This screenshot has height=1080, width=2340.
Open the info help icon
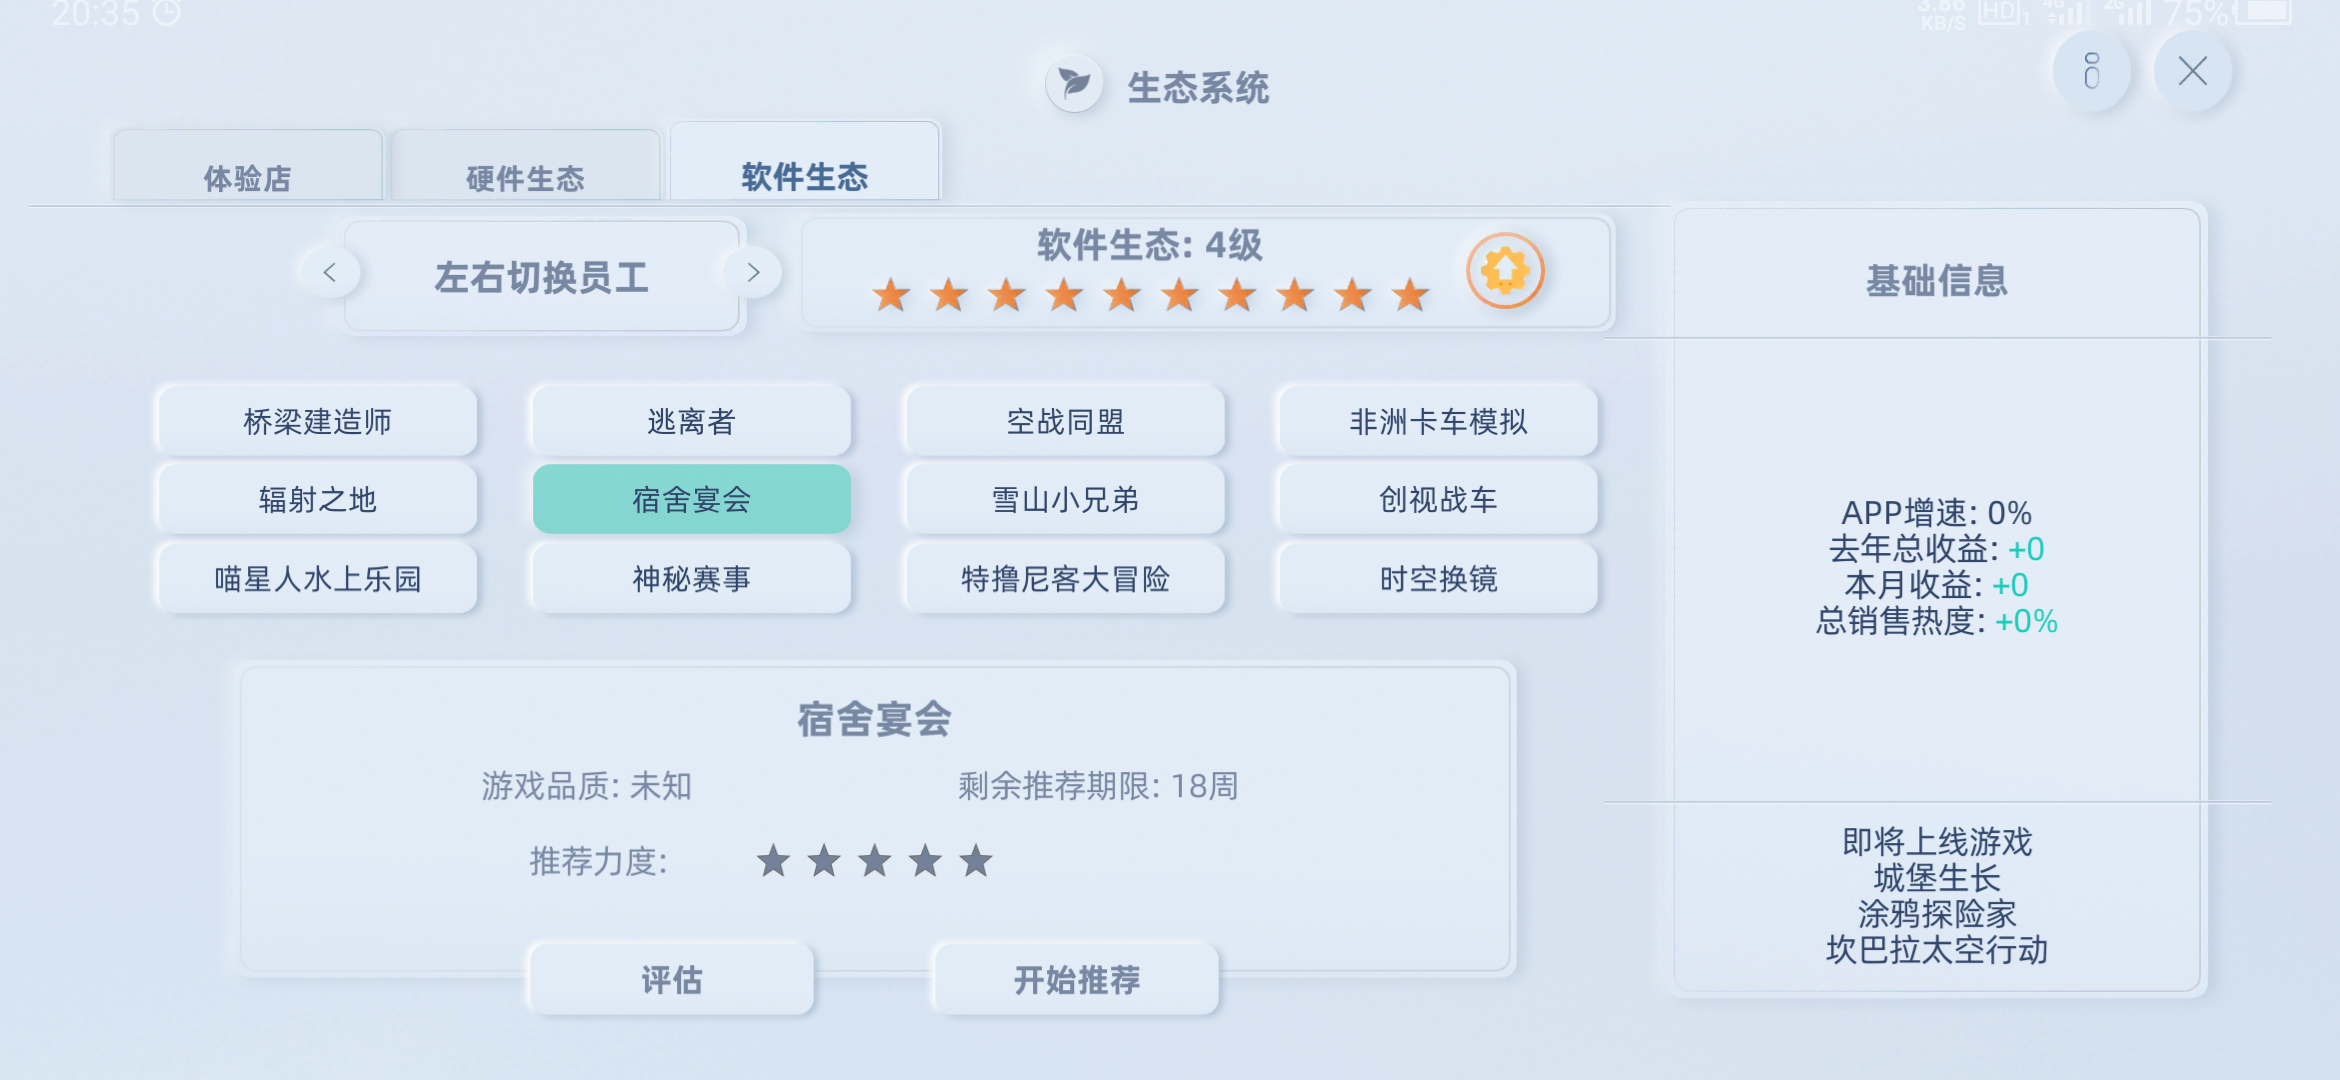coord(2091,71)
